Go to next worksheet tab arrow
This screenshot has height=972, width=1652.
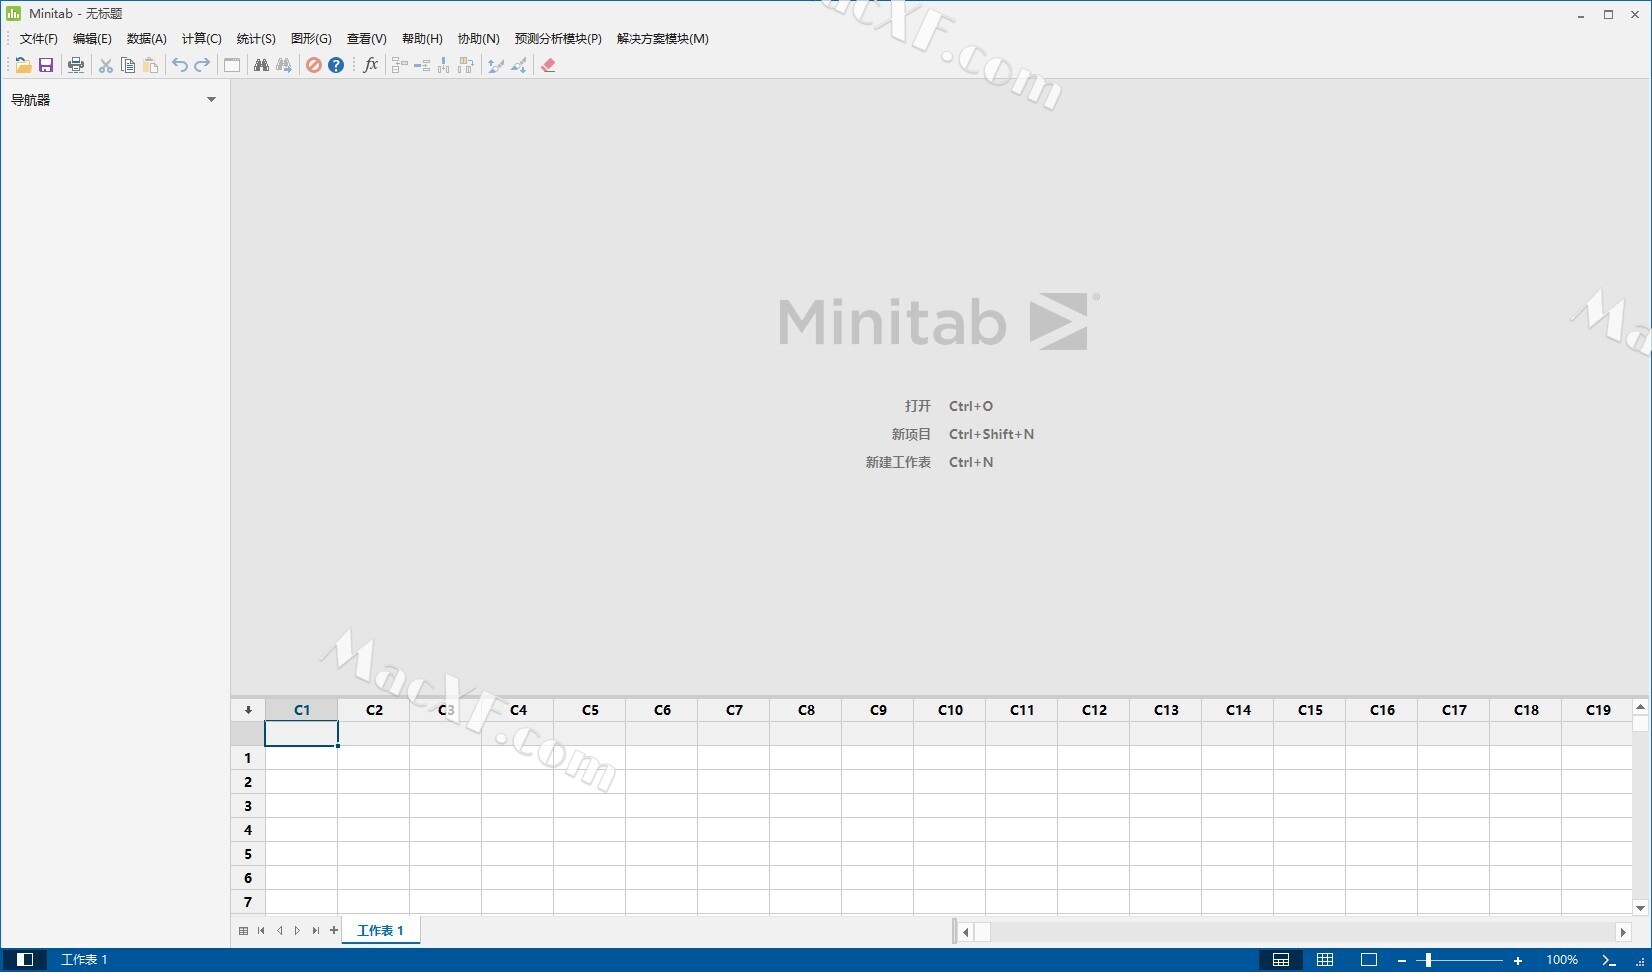tap(297, 931)
